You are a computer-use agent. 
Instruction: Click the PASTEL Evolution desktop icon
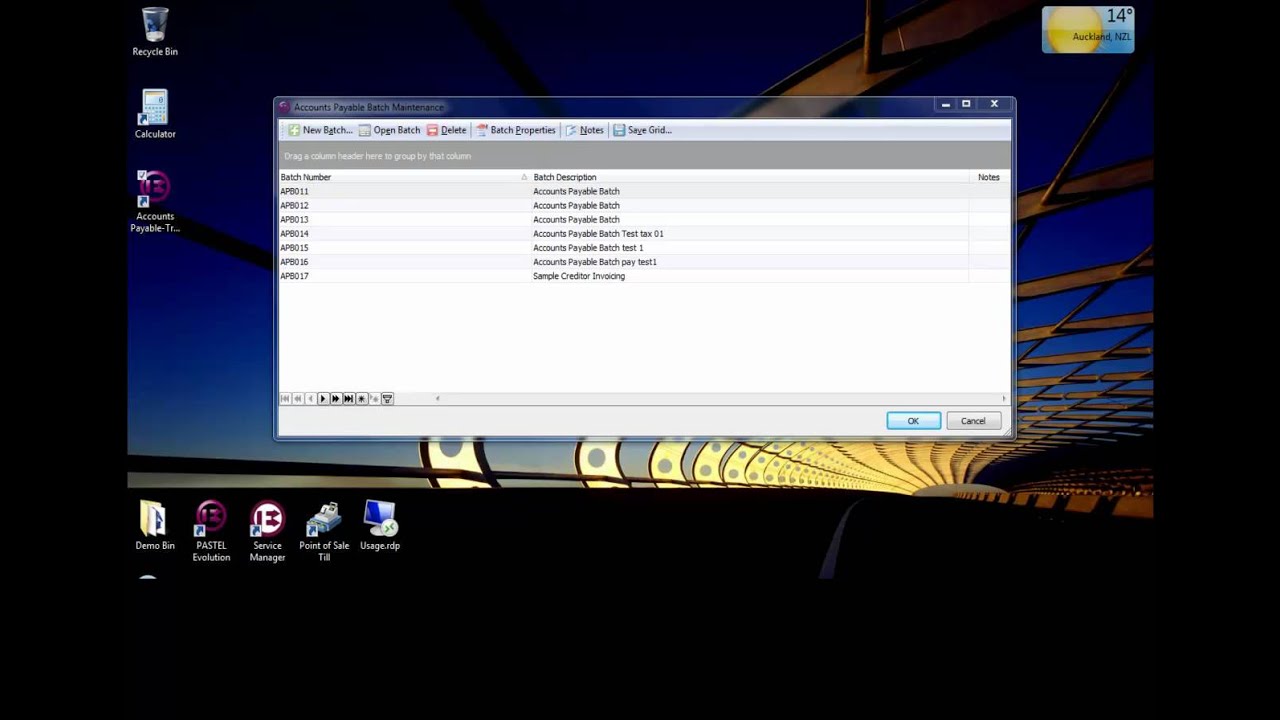[211, 531]
